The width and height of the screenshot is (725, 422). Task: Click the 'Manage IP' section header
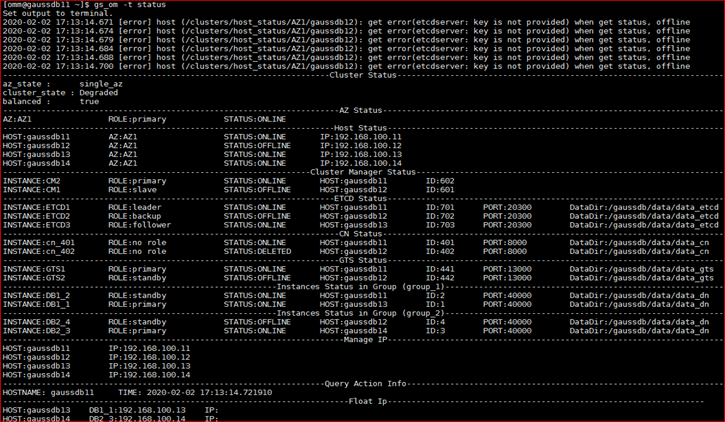365,340
